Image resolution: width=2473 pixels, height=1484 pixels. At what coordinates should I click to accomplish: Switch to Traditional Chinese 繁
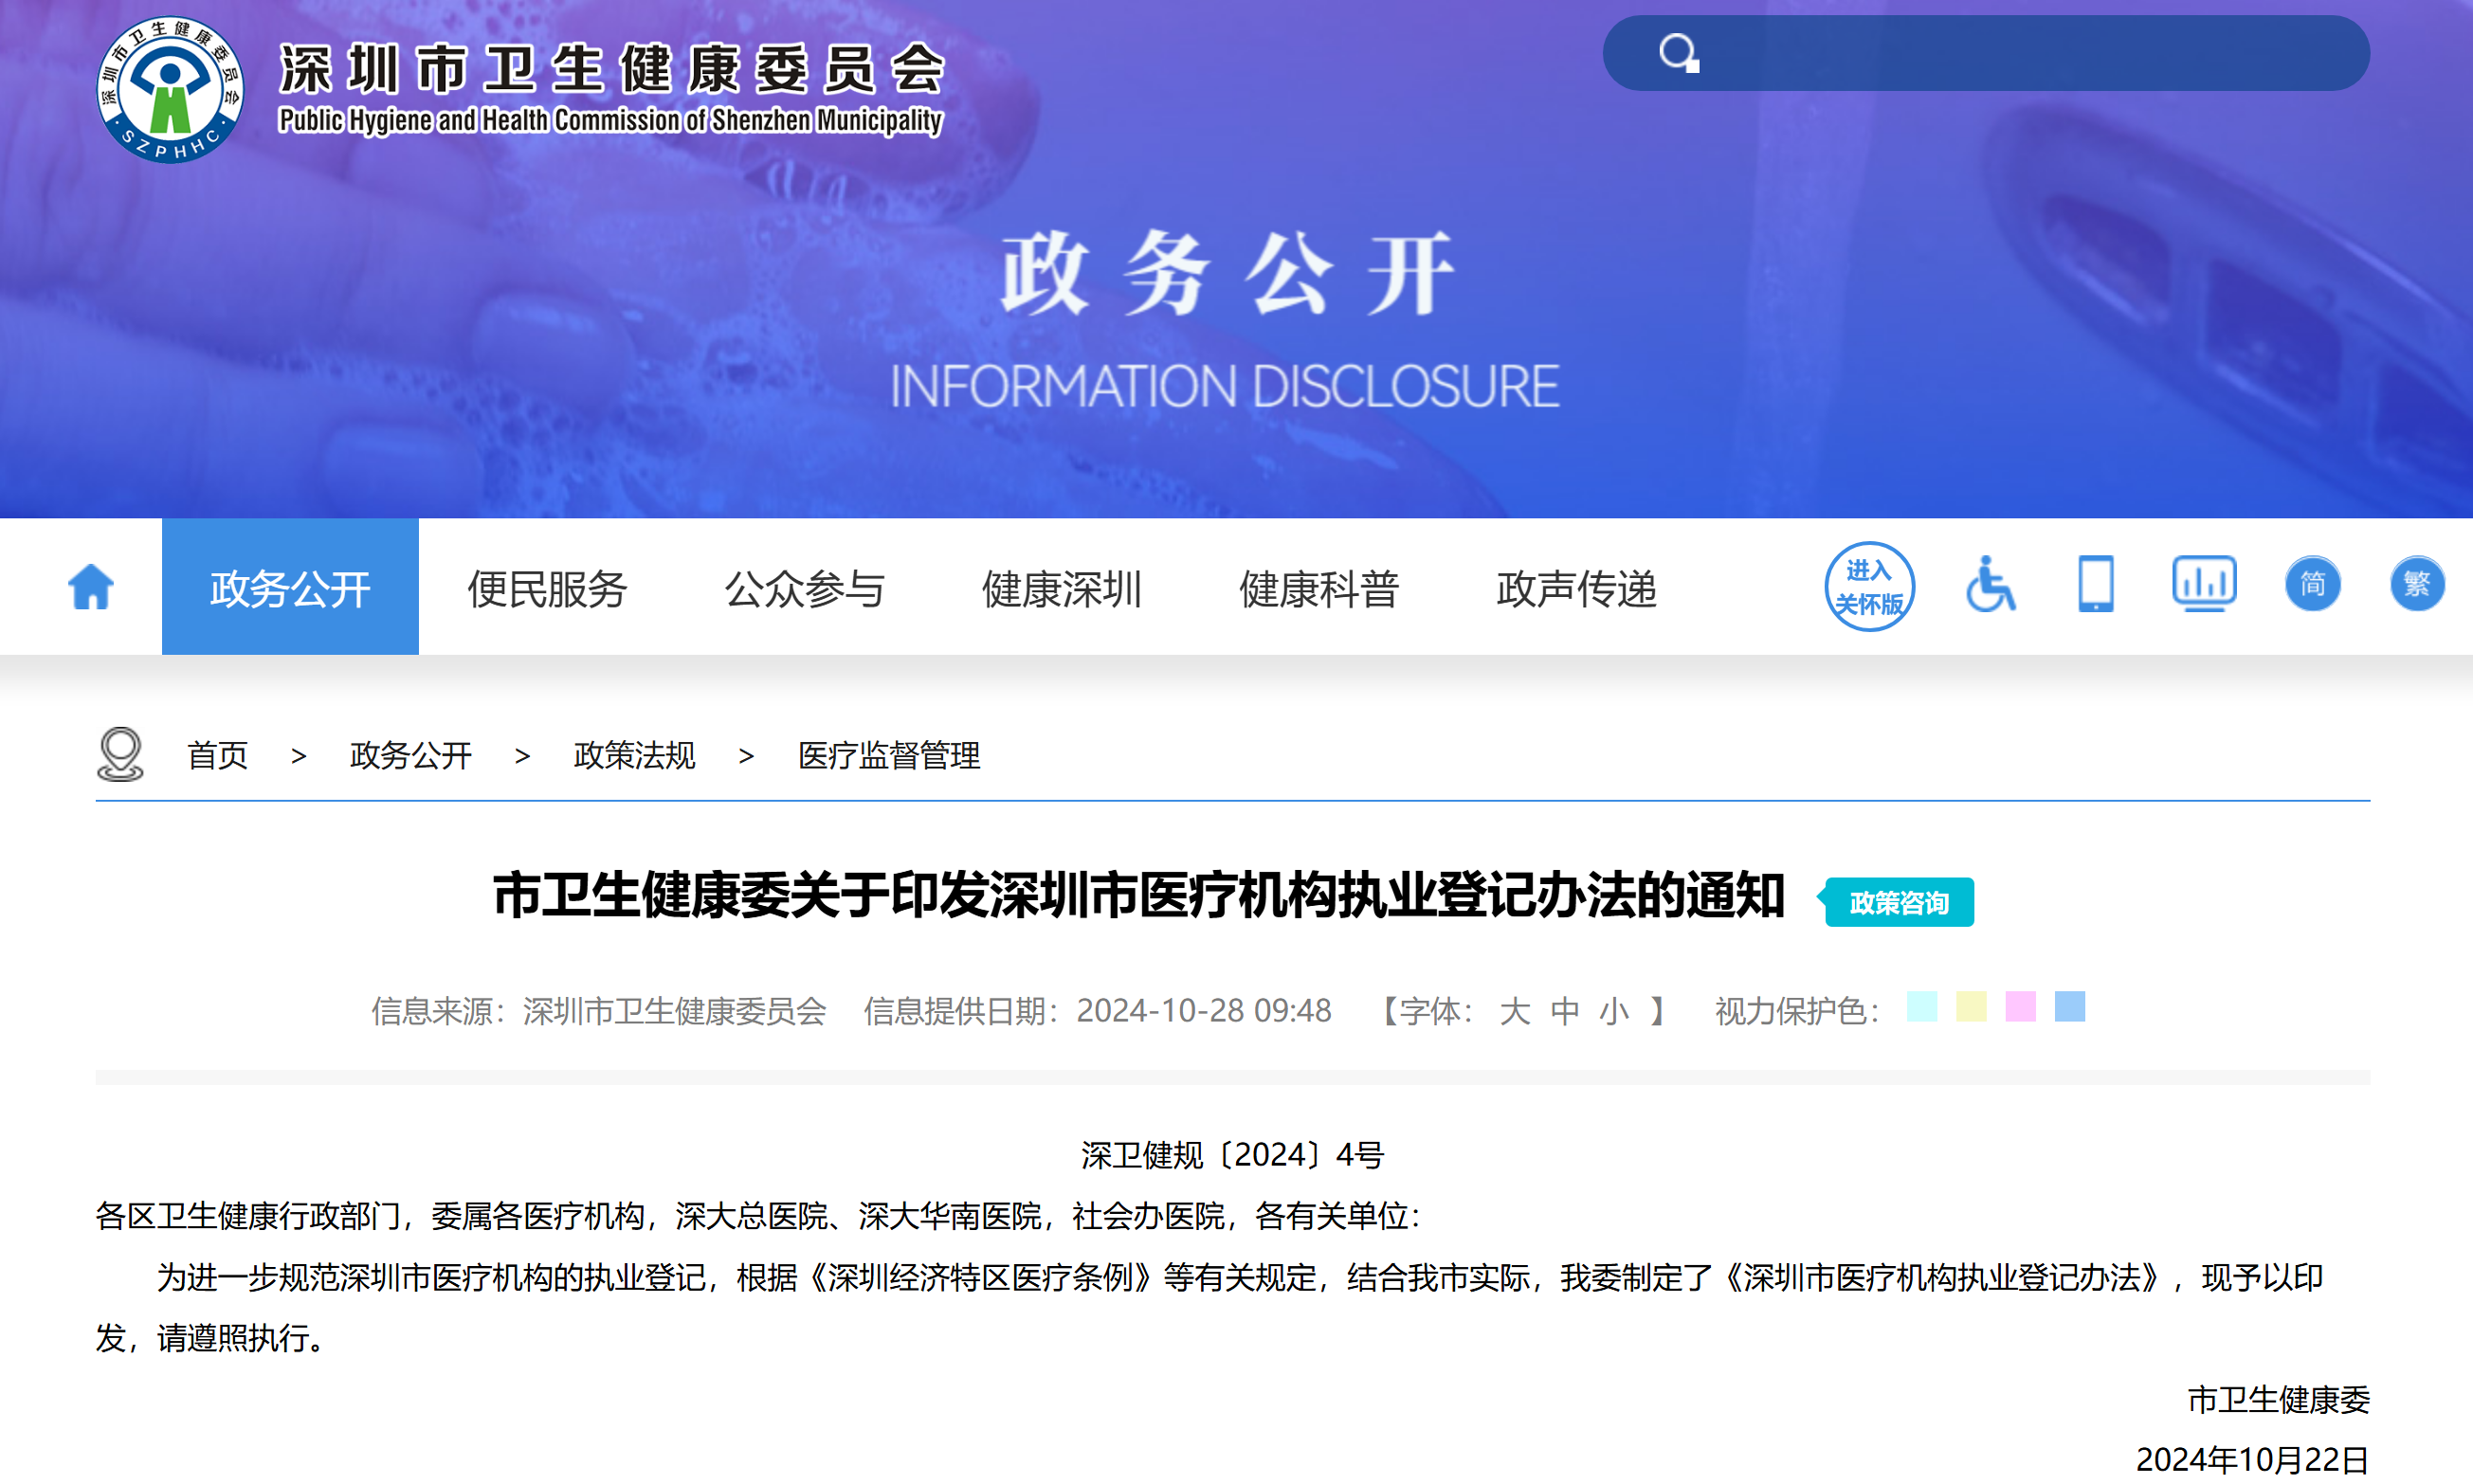2417,584
